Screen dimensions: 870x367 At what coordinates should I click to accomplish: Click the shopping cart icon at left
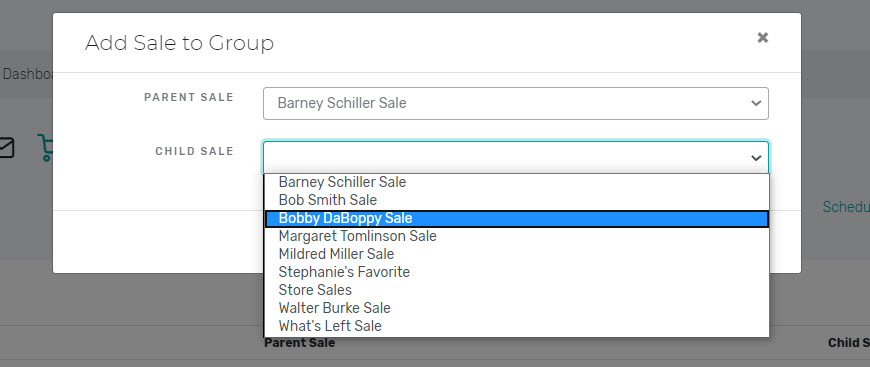(x=45, y=148)
